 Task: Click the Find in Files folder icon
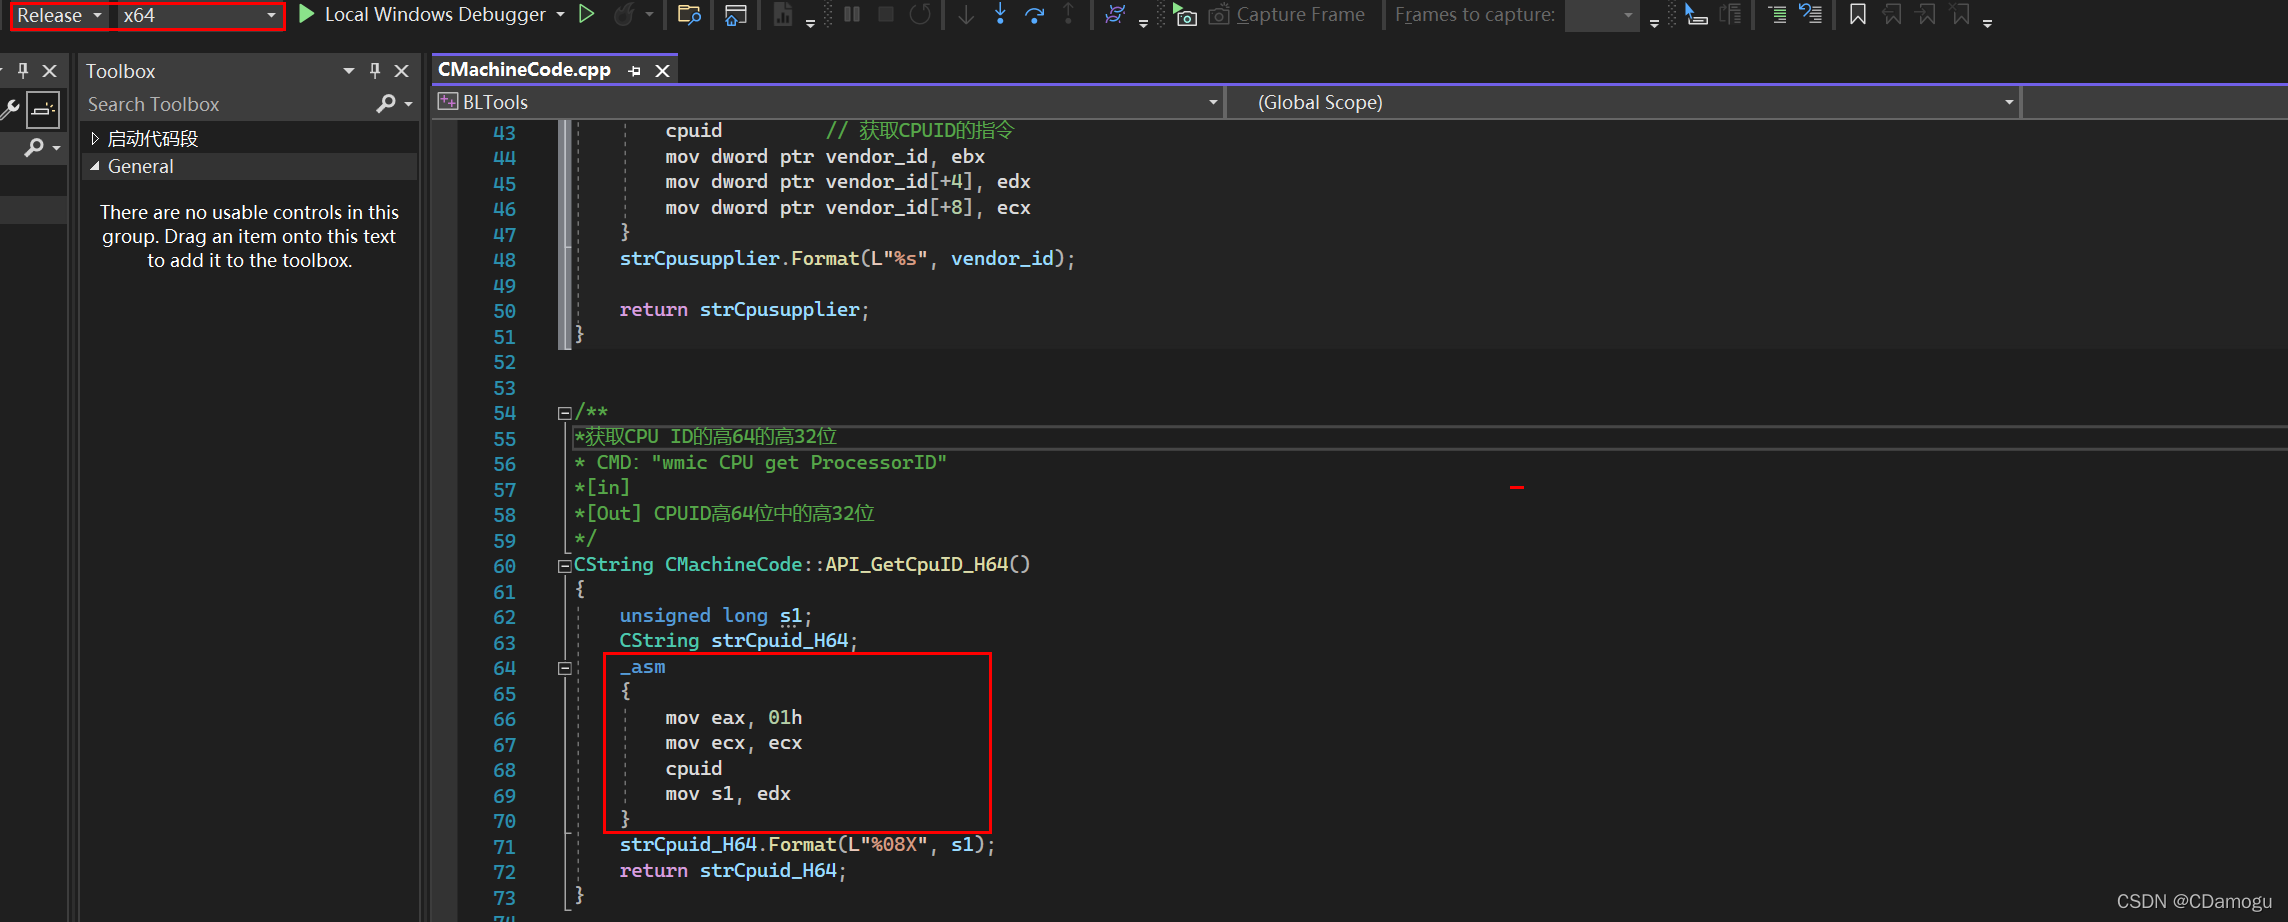click(689, 14)
